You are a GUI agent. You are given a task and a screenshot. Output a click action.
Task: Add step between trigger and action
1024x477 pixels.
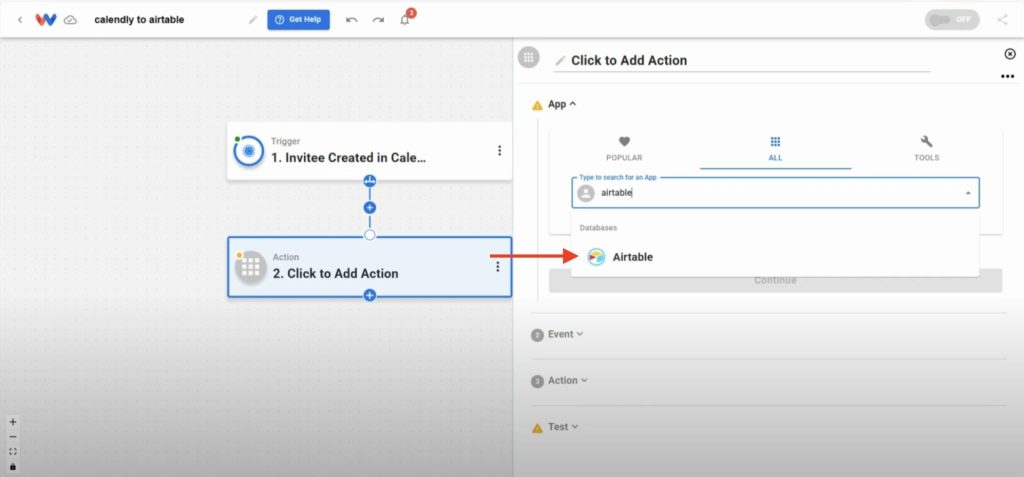[x=370, y=208]
